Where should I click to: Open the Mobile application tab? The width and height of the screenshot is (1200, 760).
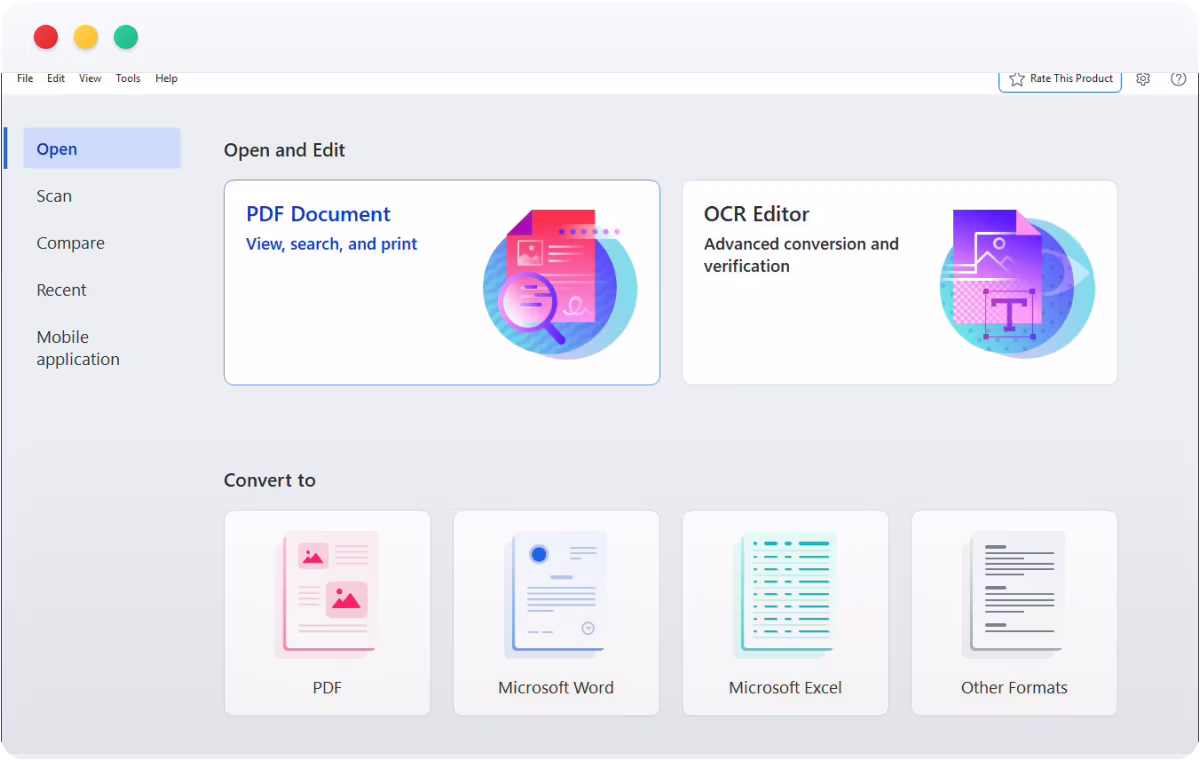[78, 348]
